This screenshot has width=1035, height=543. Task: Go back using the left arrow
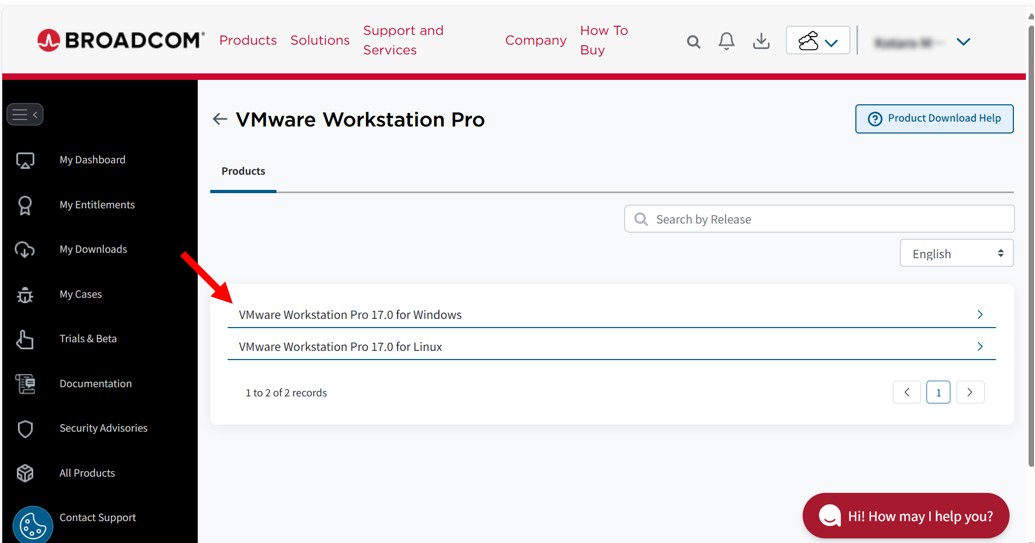point(220,119)
